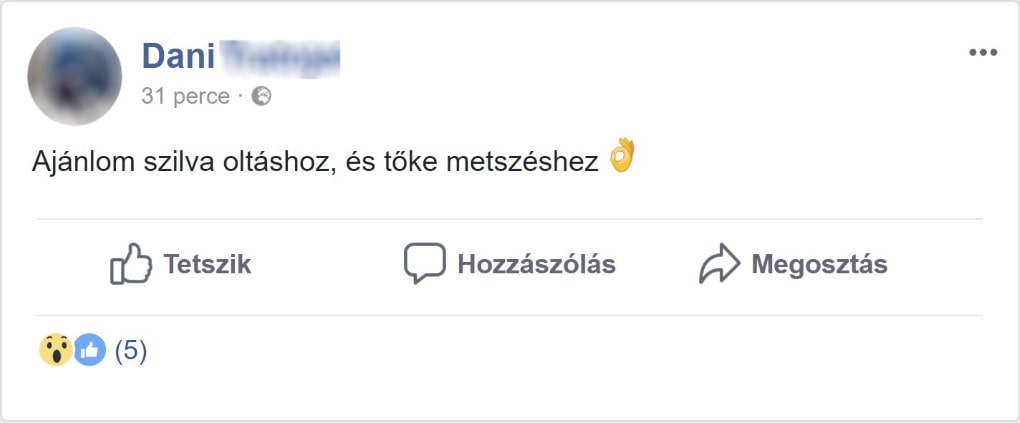Image resolution: width=1020 pixels, height=423 pixels.
Task: Open the three-dot post options menu
Action: click(x=983, y=53)
